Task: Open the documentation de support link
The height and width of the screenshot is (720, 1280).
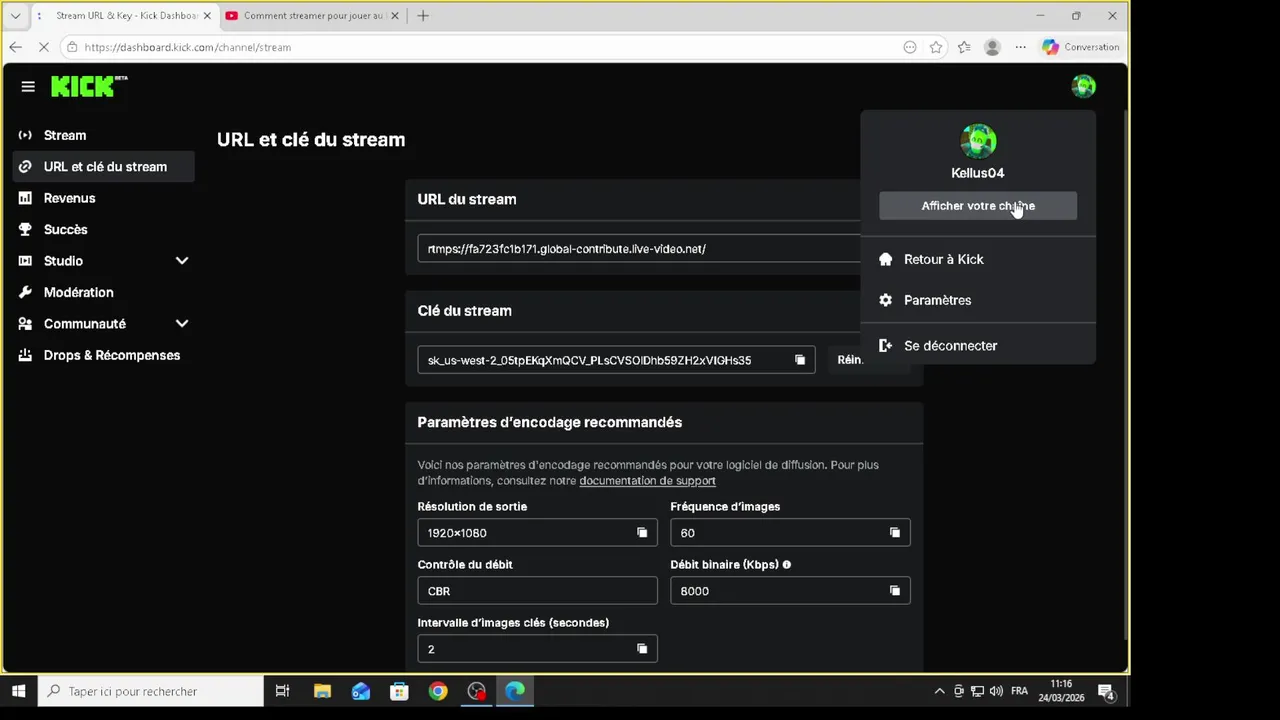Action: click(x=647, y=481)
